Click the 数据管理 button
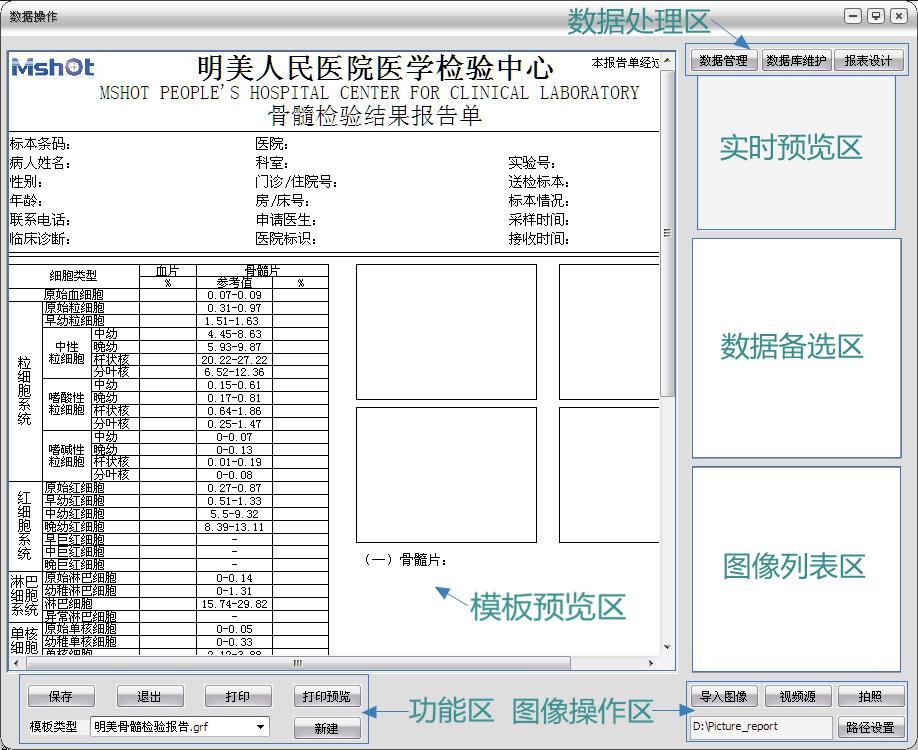The height and width of the screenshot is (750, 918). tap(723, 61)
